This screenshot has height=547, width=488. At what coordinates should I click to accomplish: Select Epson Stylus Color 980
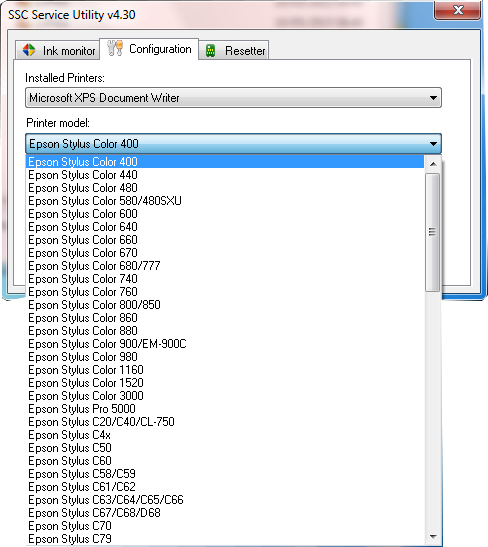(225, 357)
